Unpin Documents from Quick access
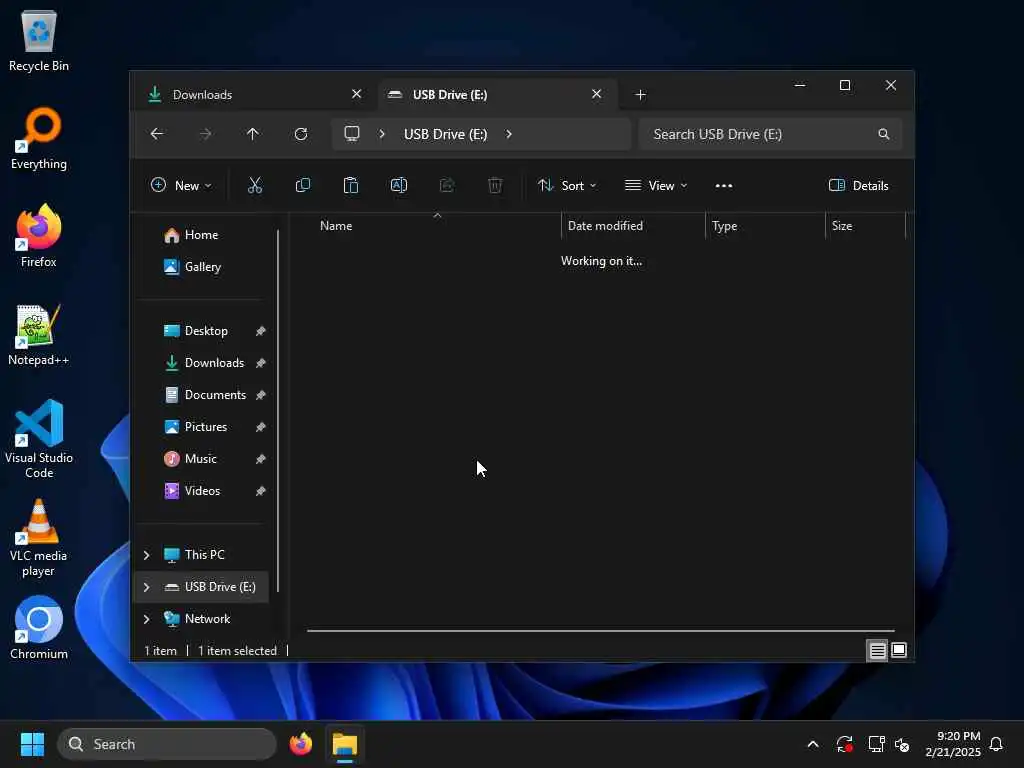 [261, 395]
